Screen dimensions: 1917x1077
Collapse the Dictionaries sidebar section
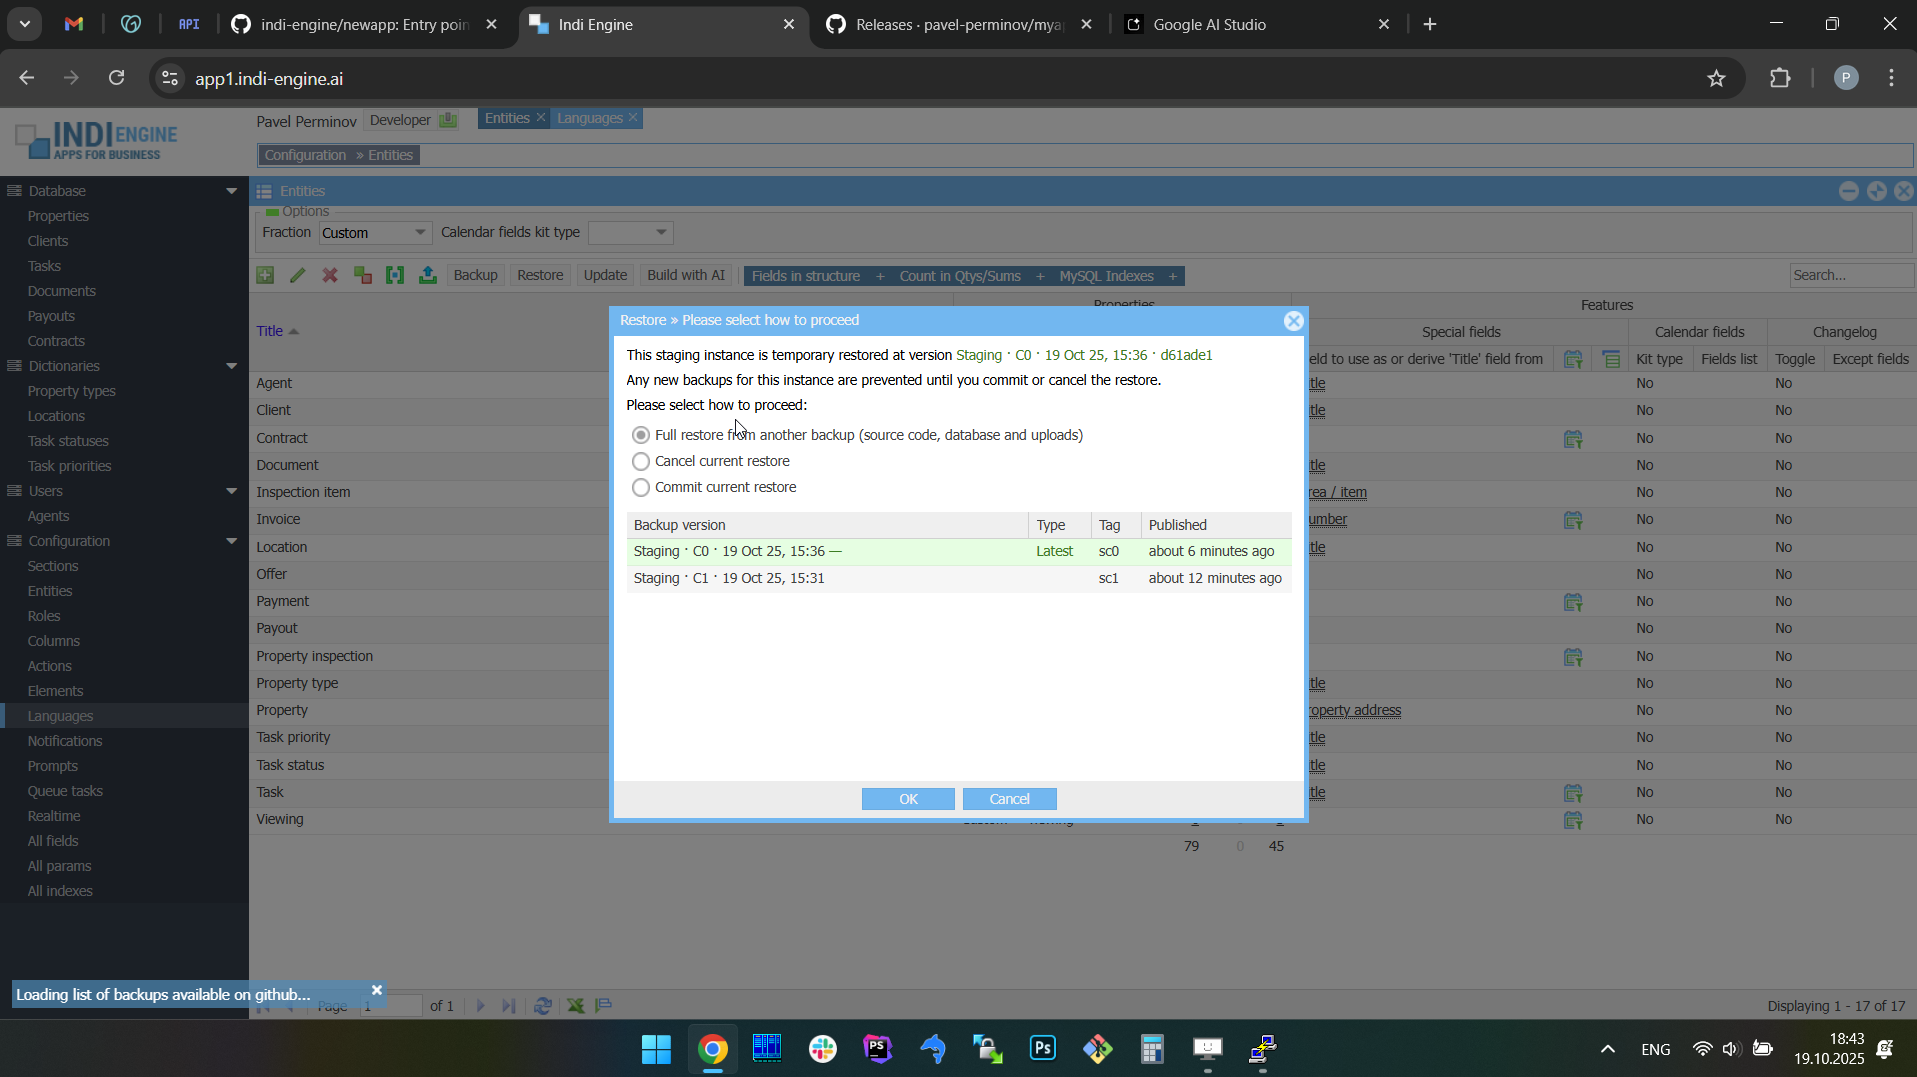pyautogui.click(x=232, y=366)
